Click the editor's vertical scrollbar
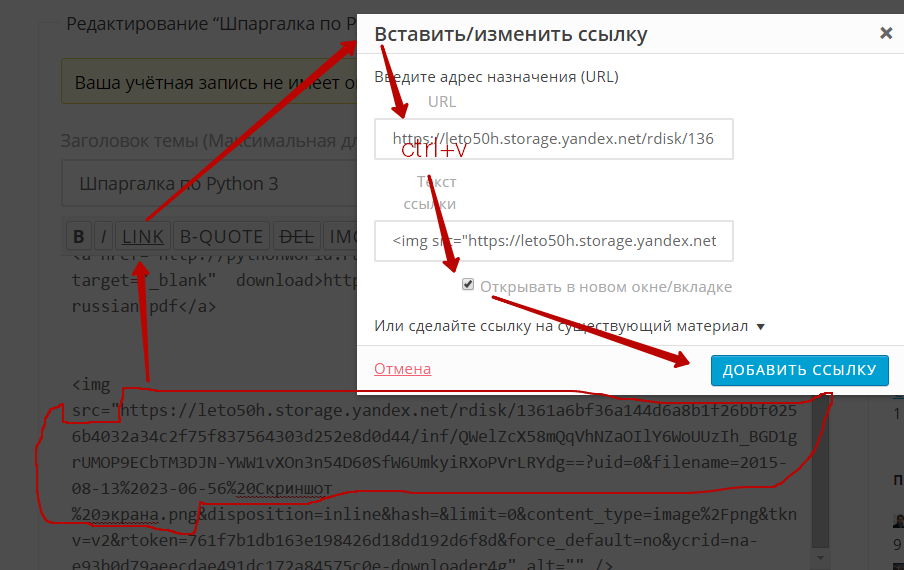 pyautogui.click(x=820, y=470)
